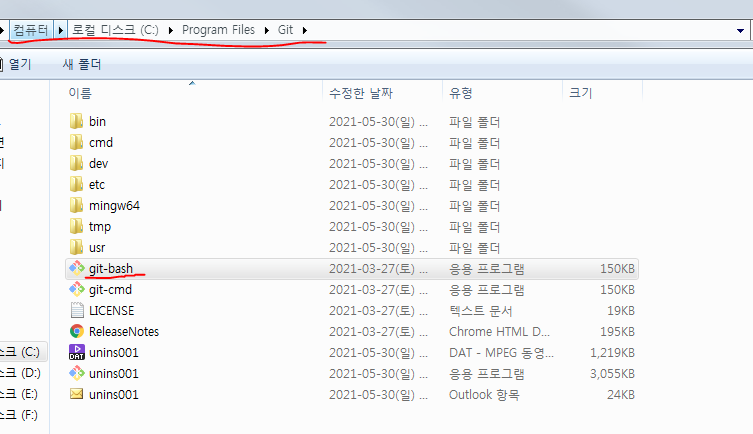Create a folder with 새 폴더
Screen dimensions: 753x434
(82, 64)
